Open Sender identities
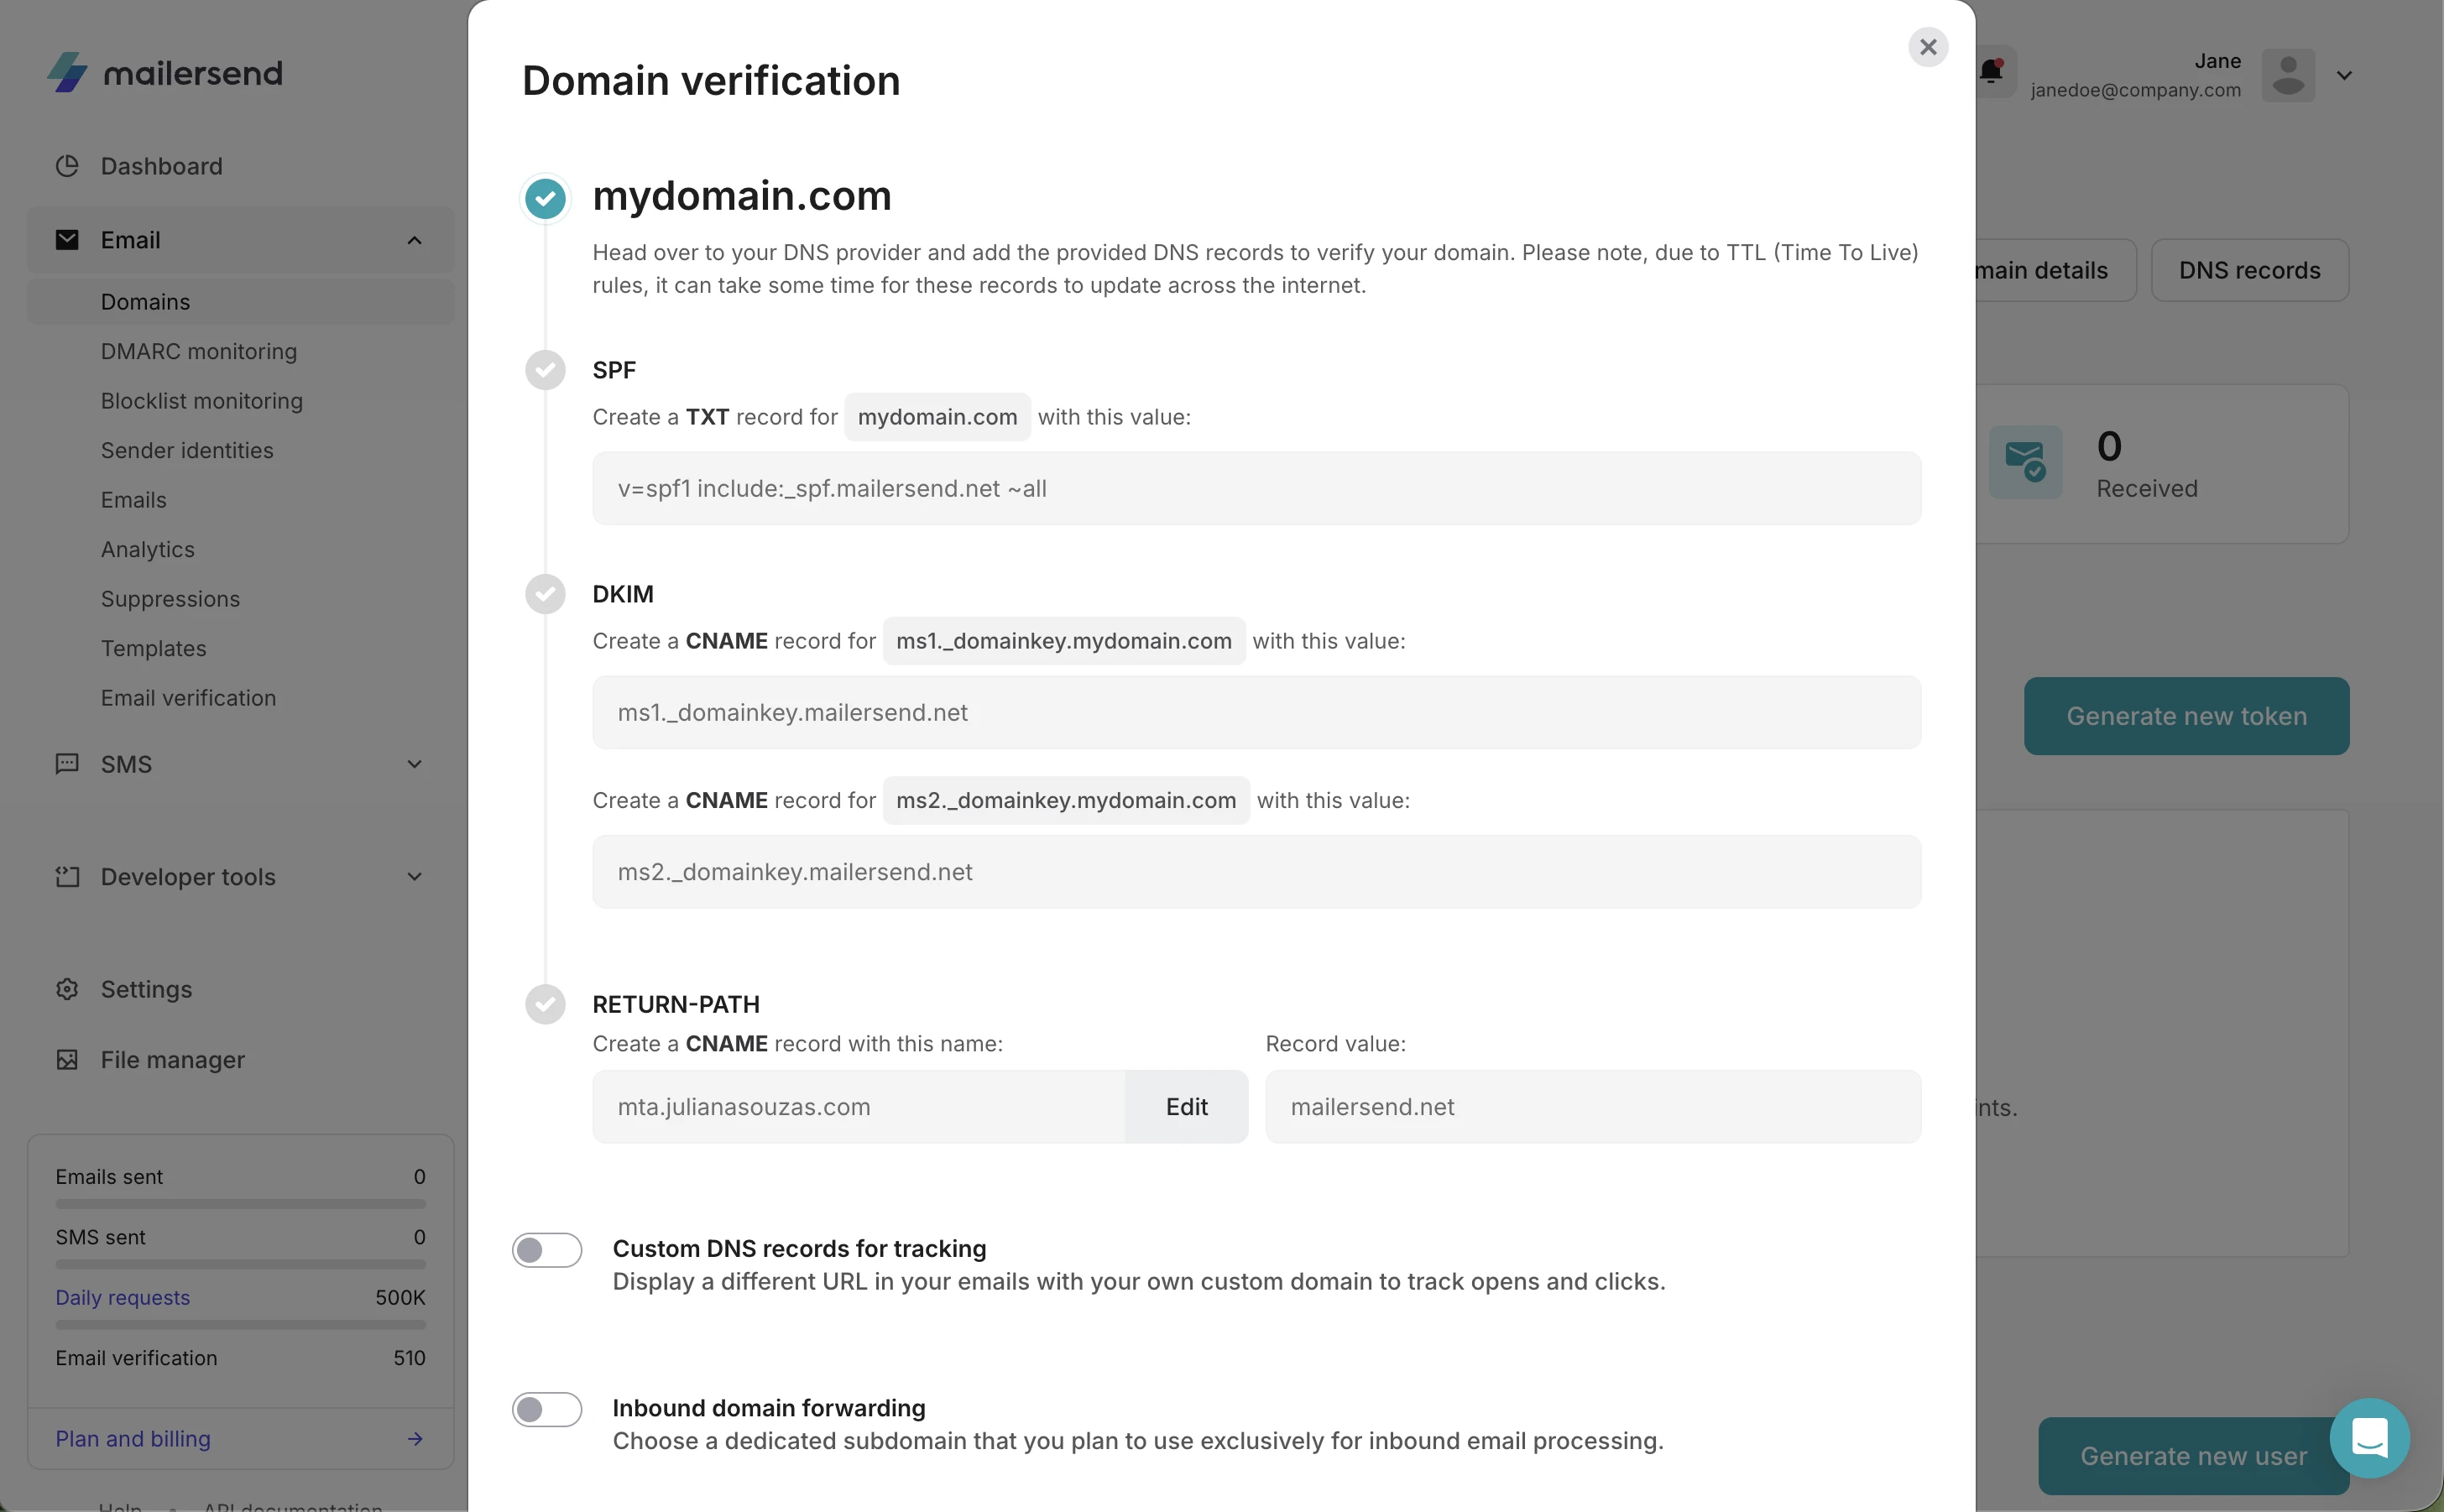Screen dimensions: 2444x1512 pos(187,450)
